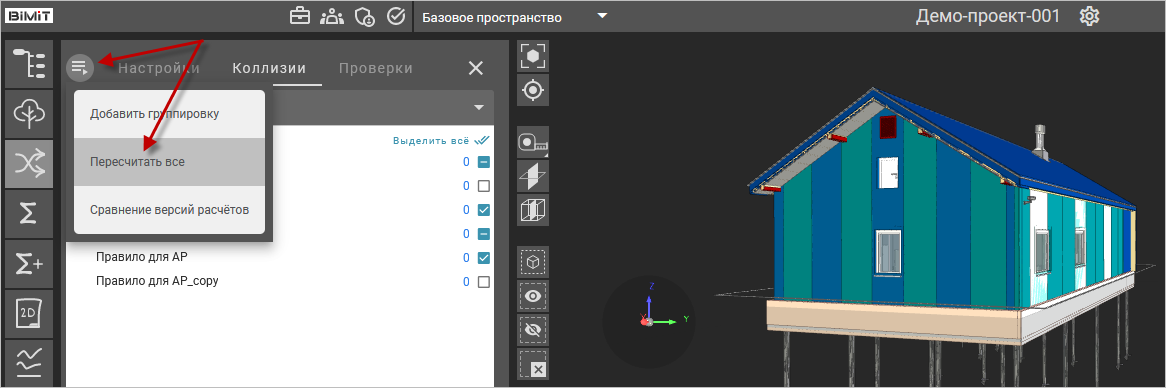
Task: Click the collisions panel list-menu button
Action: coord(80,68)
